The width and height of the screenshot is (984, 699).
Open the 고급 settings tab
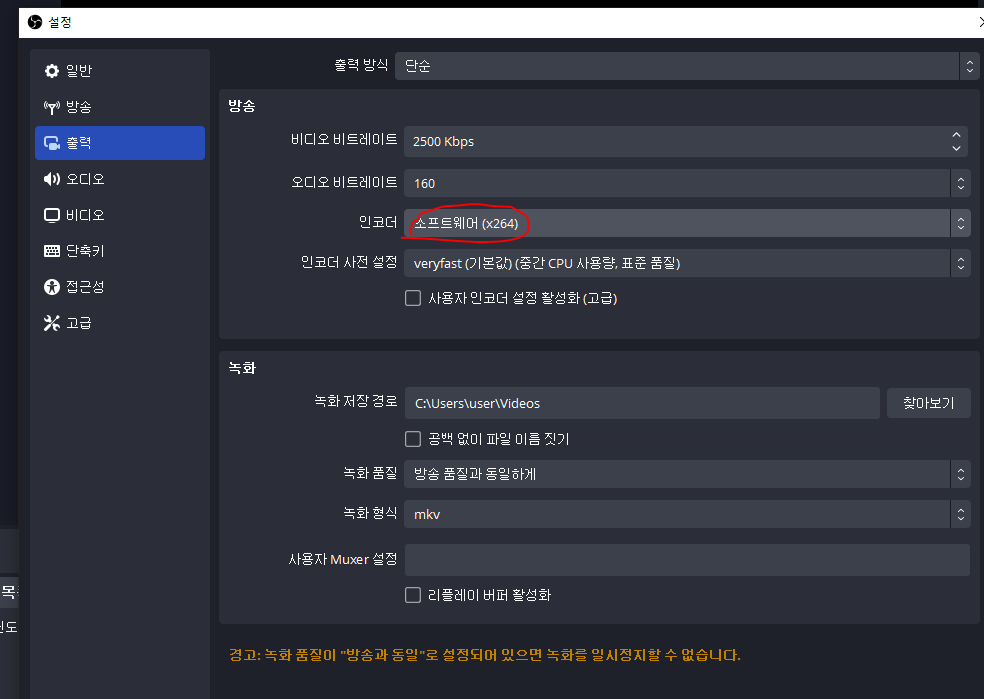pyautogui.click(x=120, y=323)
